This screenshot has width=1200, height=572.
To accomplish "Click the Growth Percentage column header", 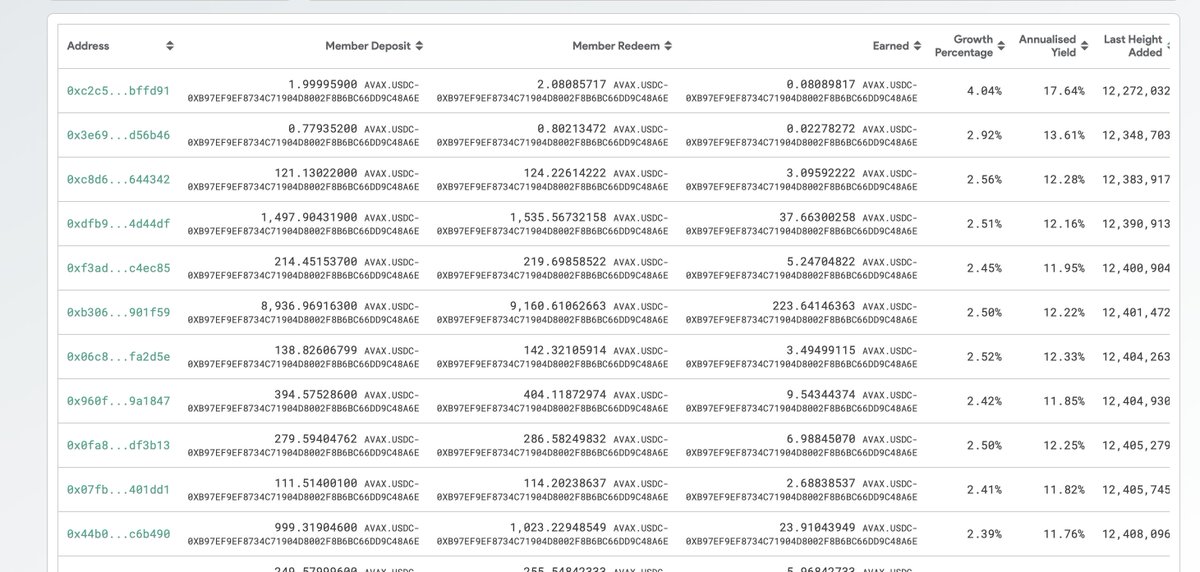I will click(x=964, y=46).
